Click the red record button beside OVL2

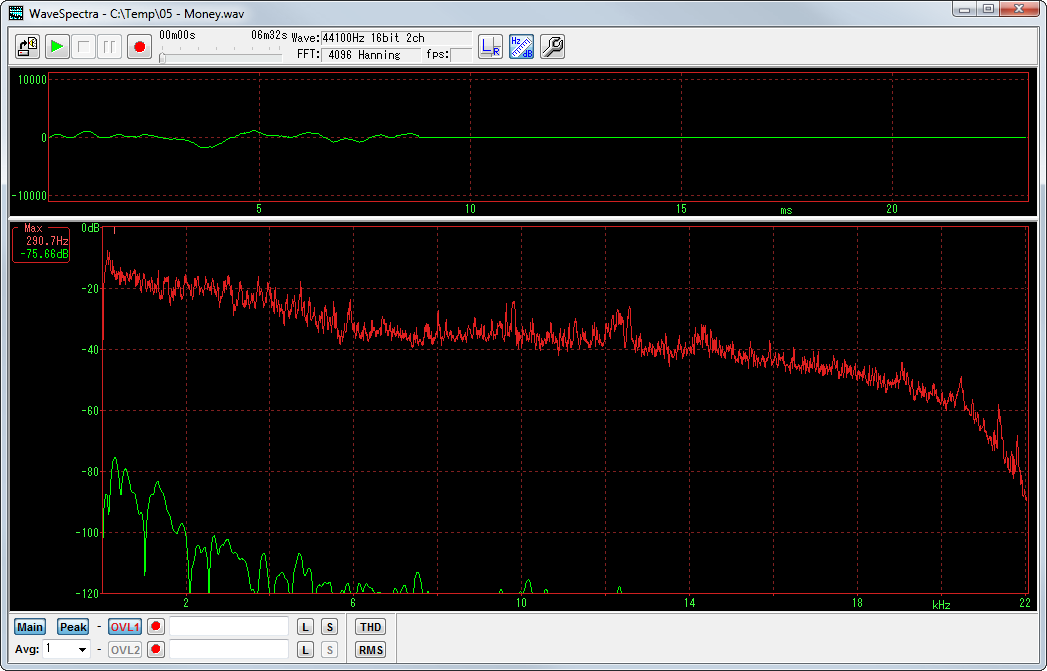click(156, 650)
